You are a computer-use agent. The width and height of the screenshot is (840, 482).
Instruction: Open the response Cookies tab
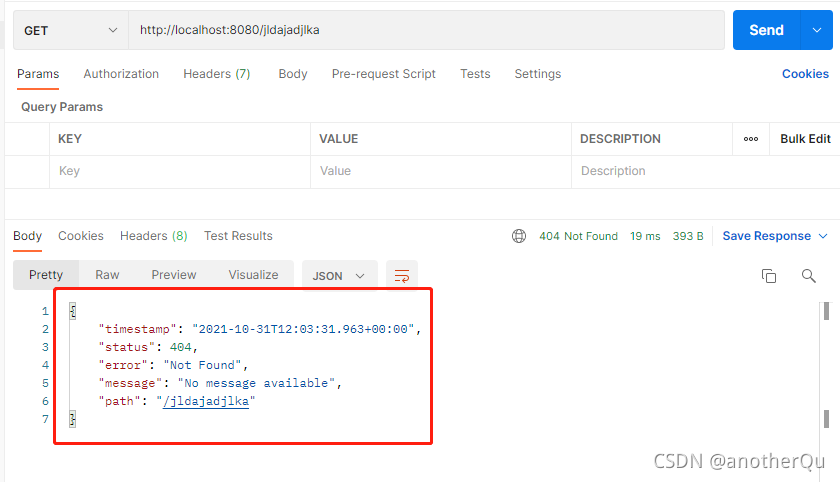pos(81,236)
